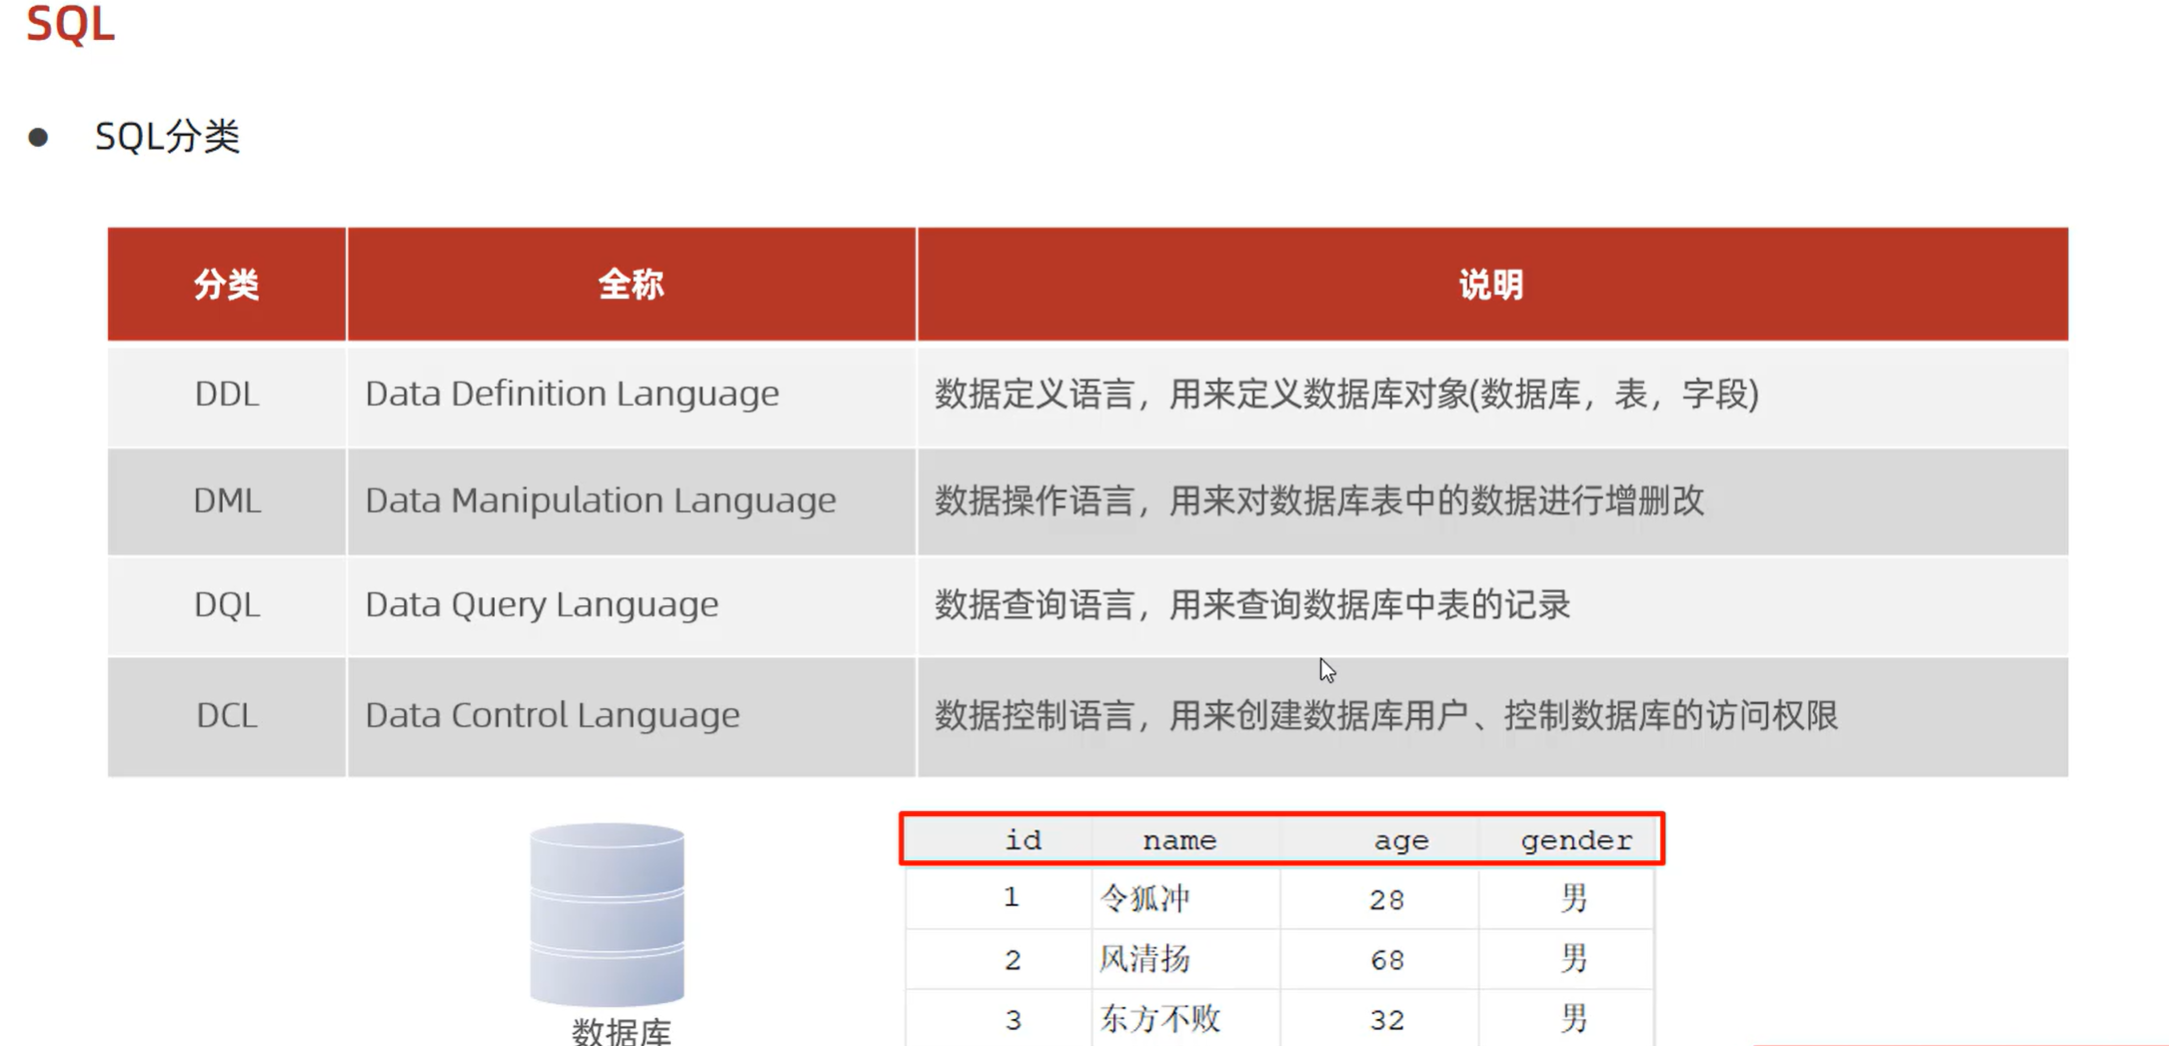Viewport: 2169px width, 1046px height.
Task: Click 'Data Control Language' text
Action: pos(552,716)
